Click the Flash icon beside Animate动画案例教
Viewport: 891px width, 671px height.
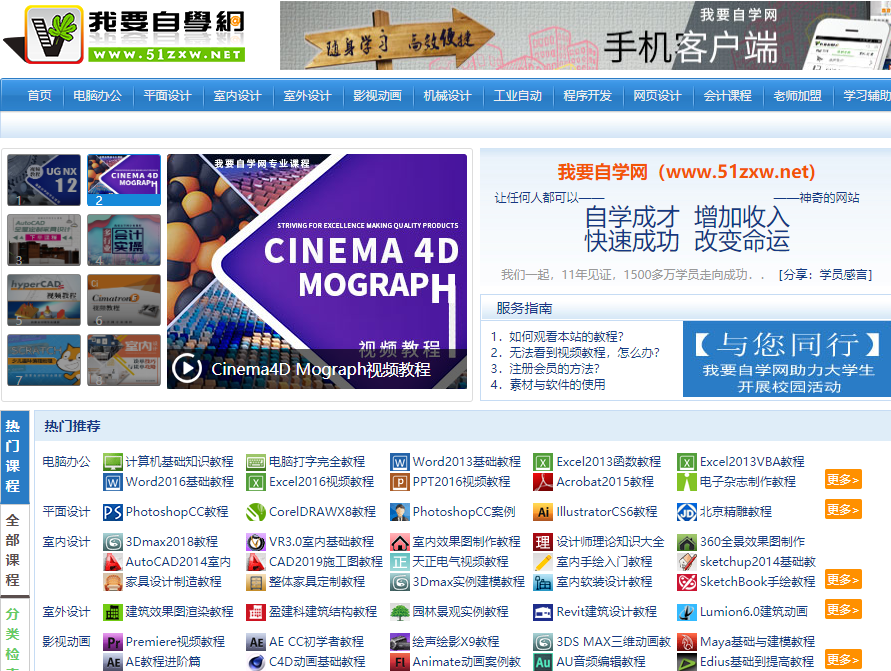tap(399, 662)
